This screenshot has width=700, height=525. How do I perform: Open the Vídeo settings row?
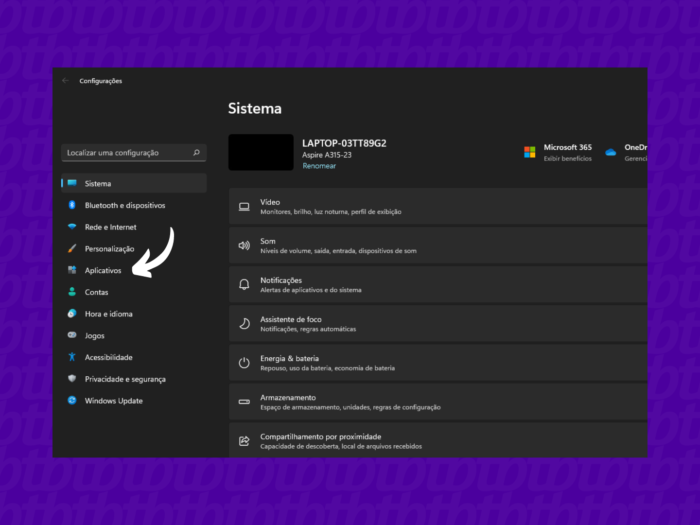[x=438, y=206]
